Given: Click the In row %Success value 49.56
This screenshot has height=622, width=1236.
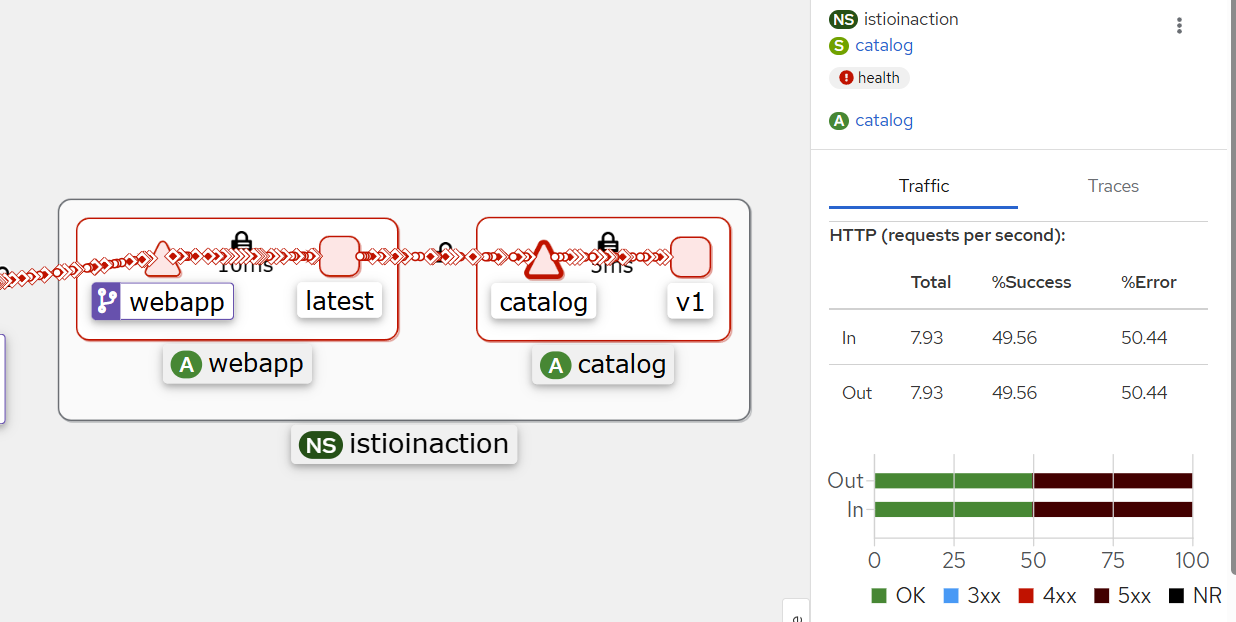Looking at the screenshot, I should pyautogui.click(x=1014, y=338).
